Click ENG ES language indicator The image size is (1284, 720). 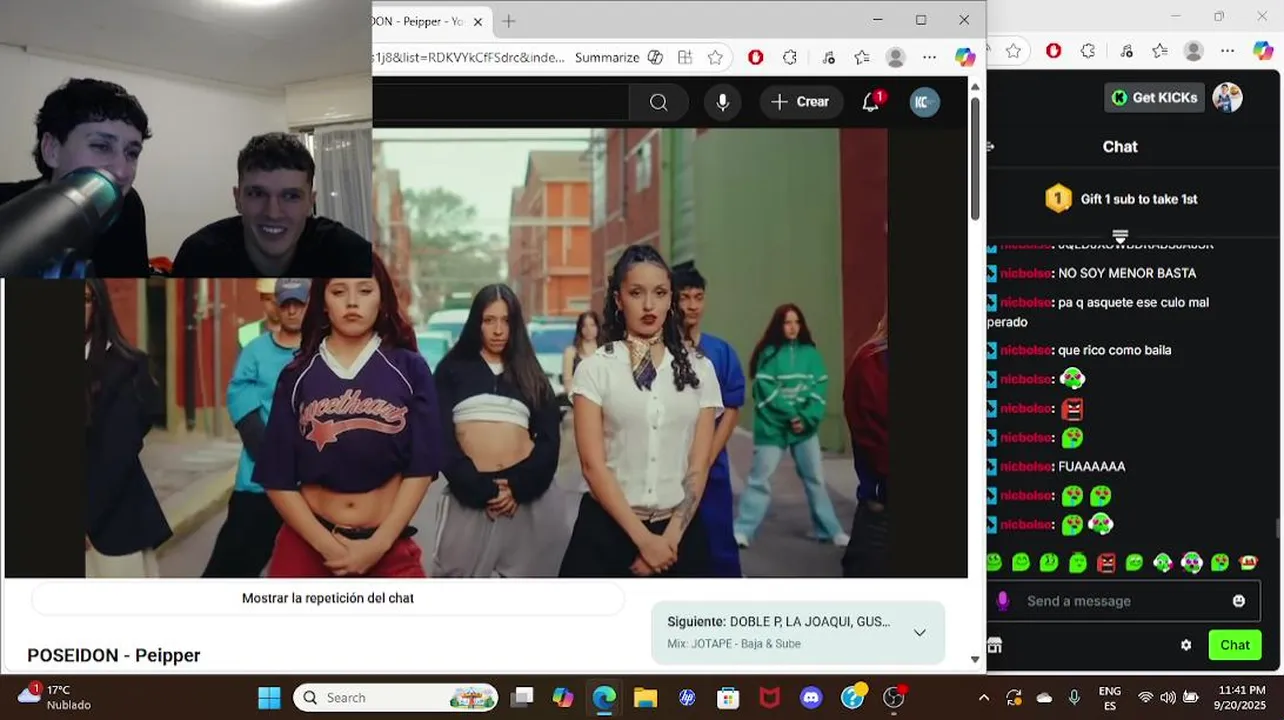[1109, 698]
